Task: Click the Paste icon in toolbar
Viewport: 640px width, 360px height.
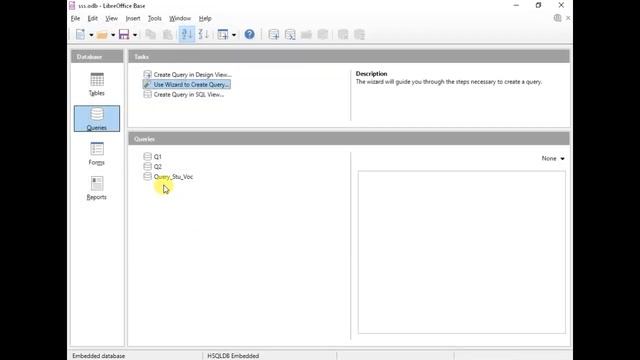Action: (x=167, y=35)
